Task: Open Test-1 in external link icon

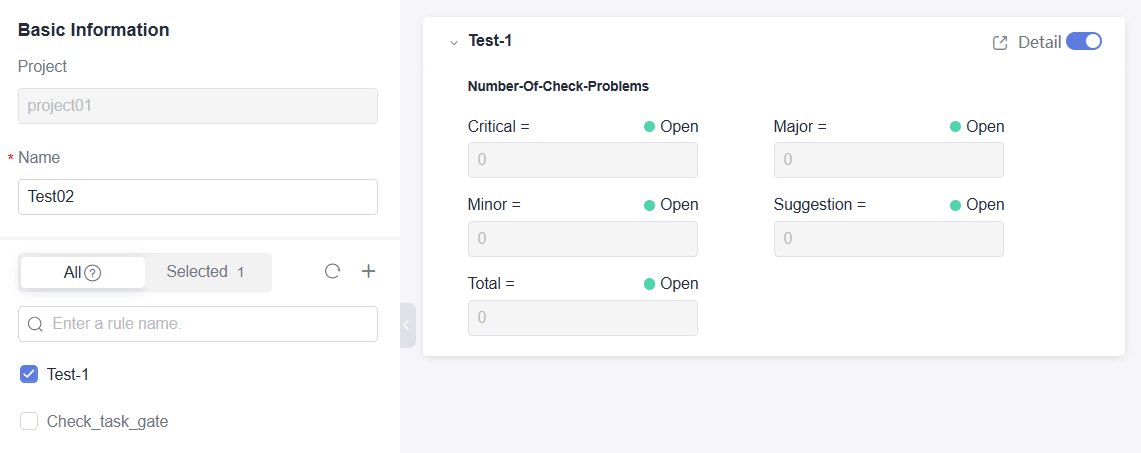Action: coord(999,43)
